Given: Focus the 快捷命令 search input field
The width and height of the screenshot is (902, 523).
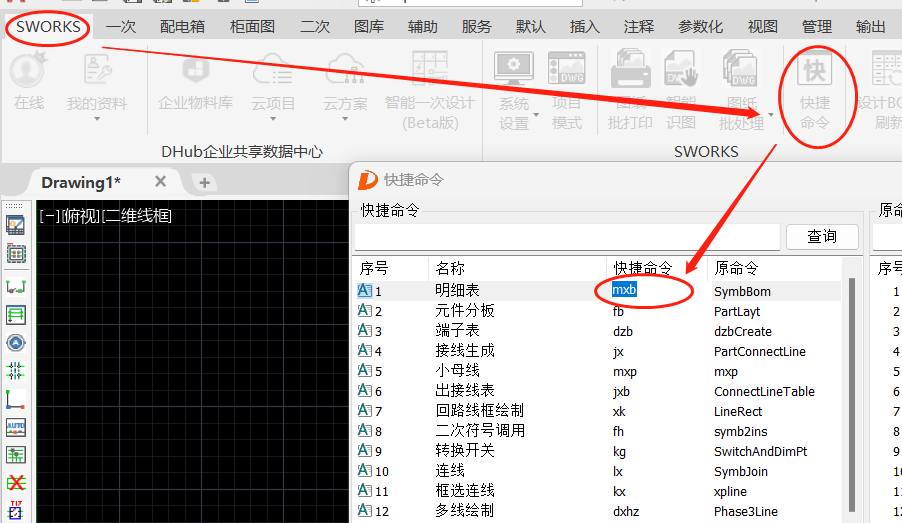Looking at the screenshot, I should coord(567,236).
